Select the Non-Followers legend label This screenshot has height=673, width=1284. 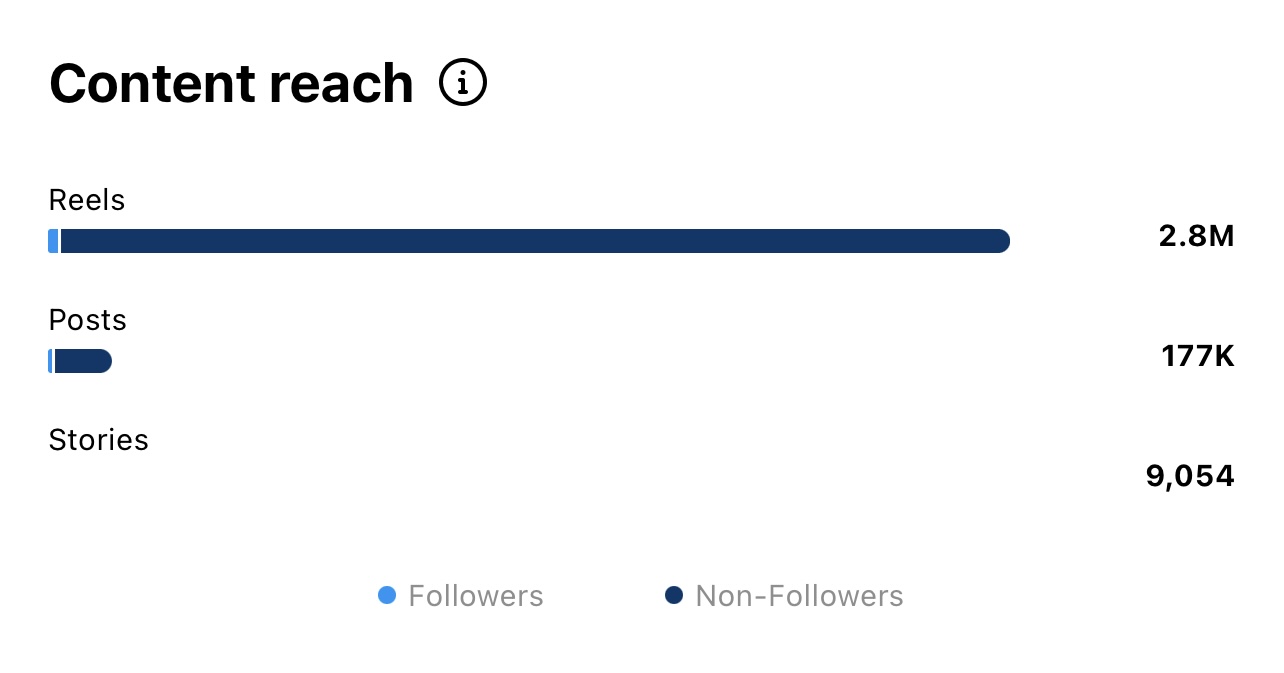point(799,596)
